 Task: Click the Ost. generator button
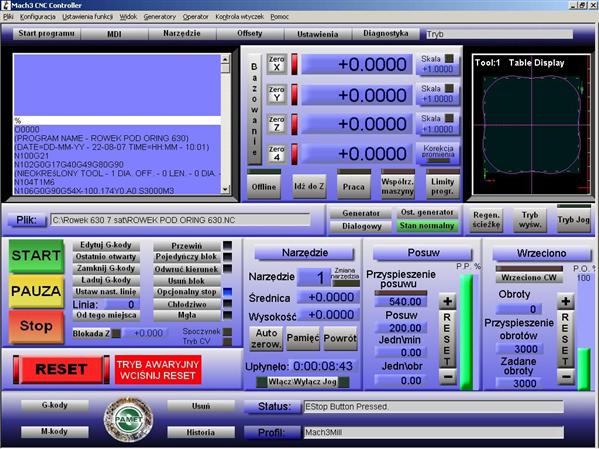point(427,212)
